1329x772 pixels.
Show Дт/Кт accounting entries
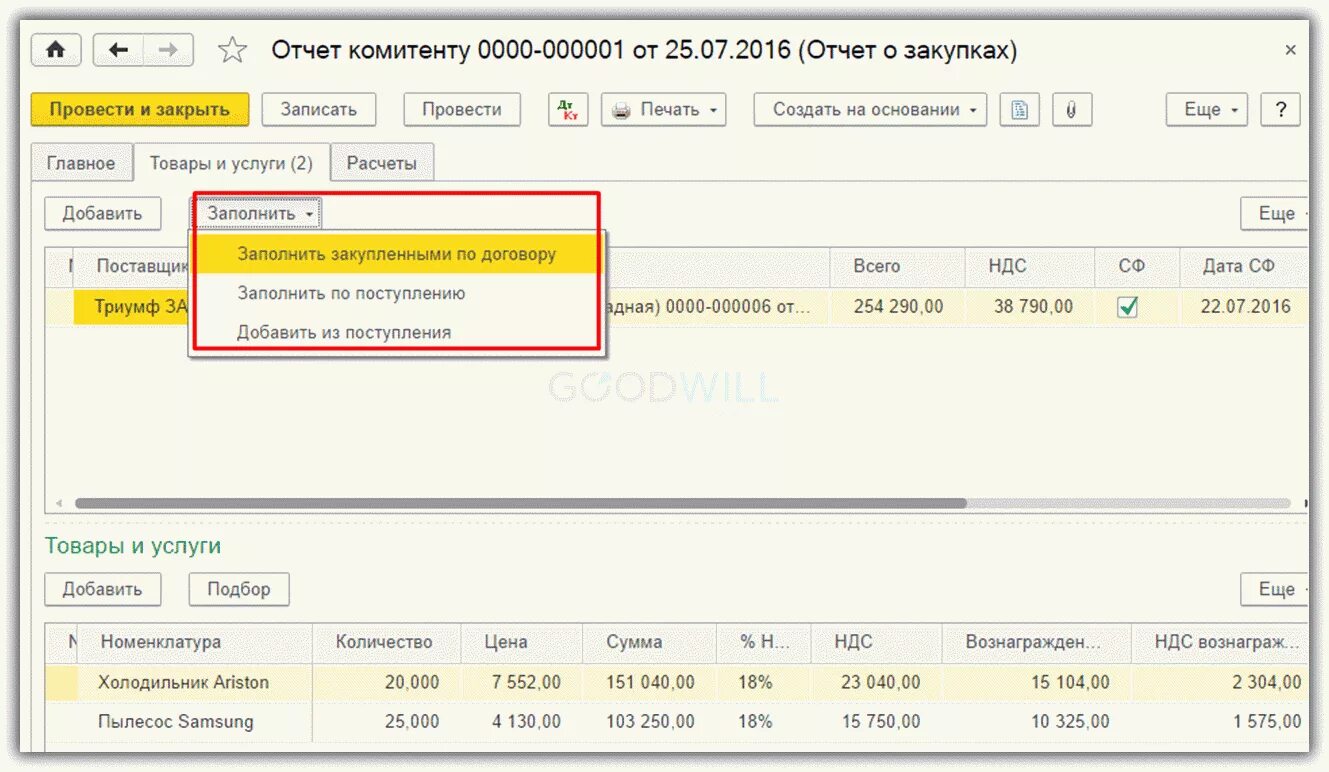click(x=569, y=110)
